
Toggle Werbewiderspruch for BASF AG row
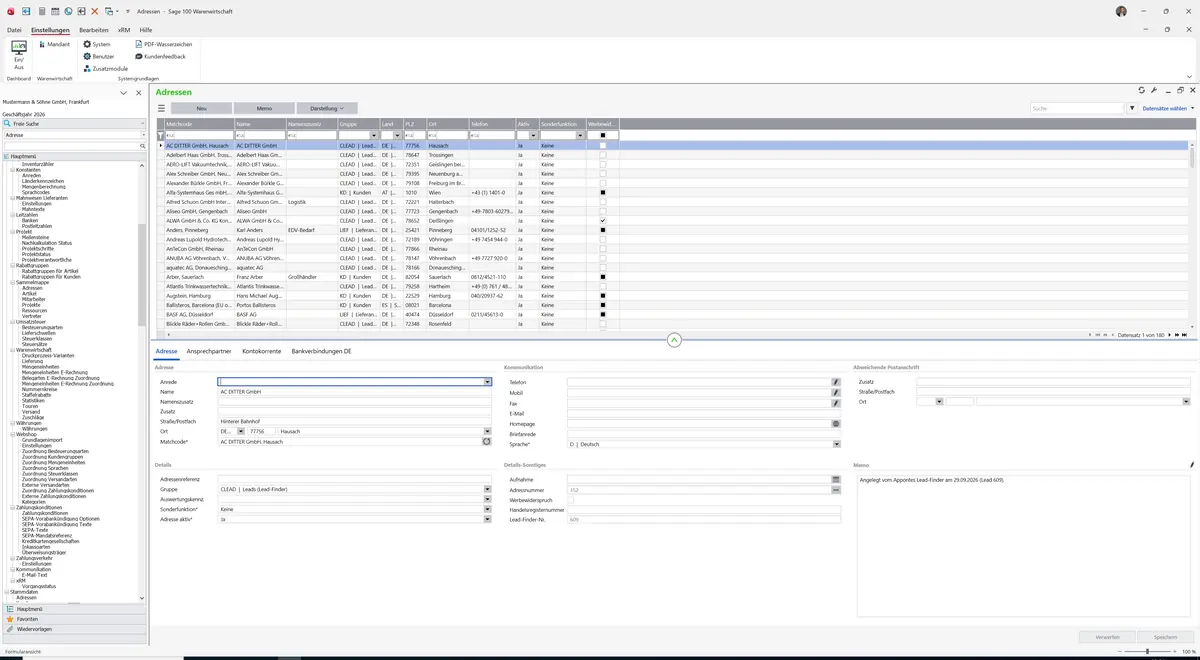click(x=603, y=315)
